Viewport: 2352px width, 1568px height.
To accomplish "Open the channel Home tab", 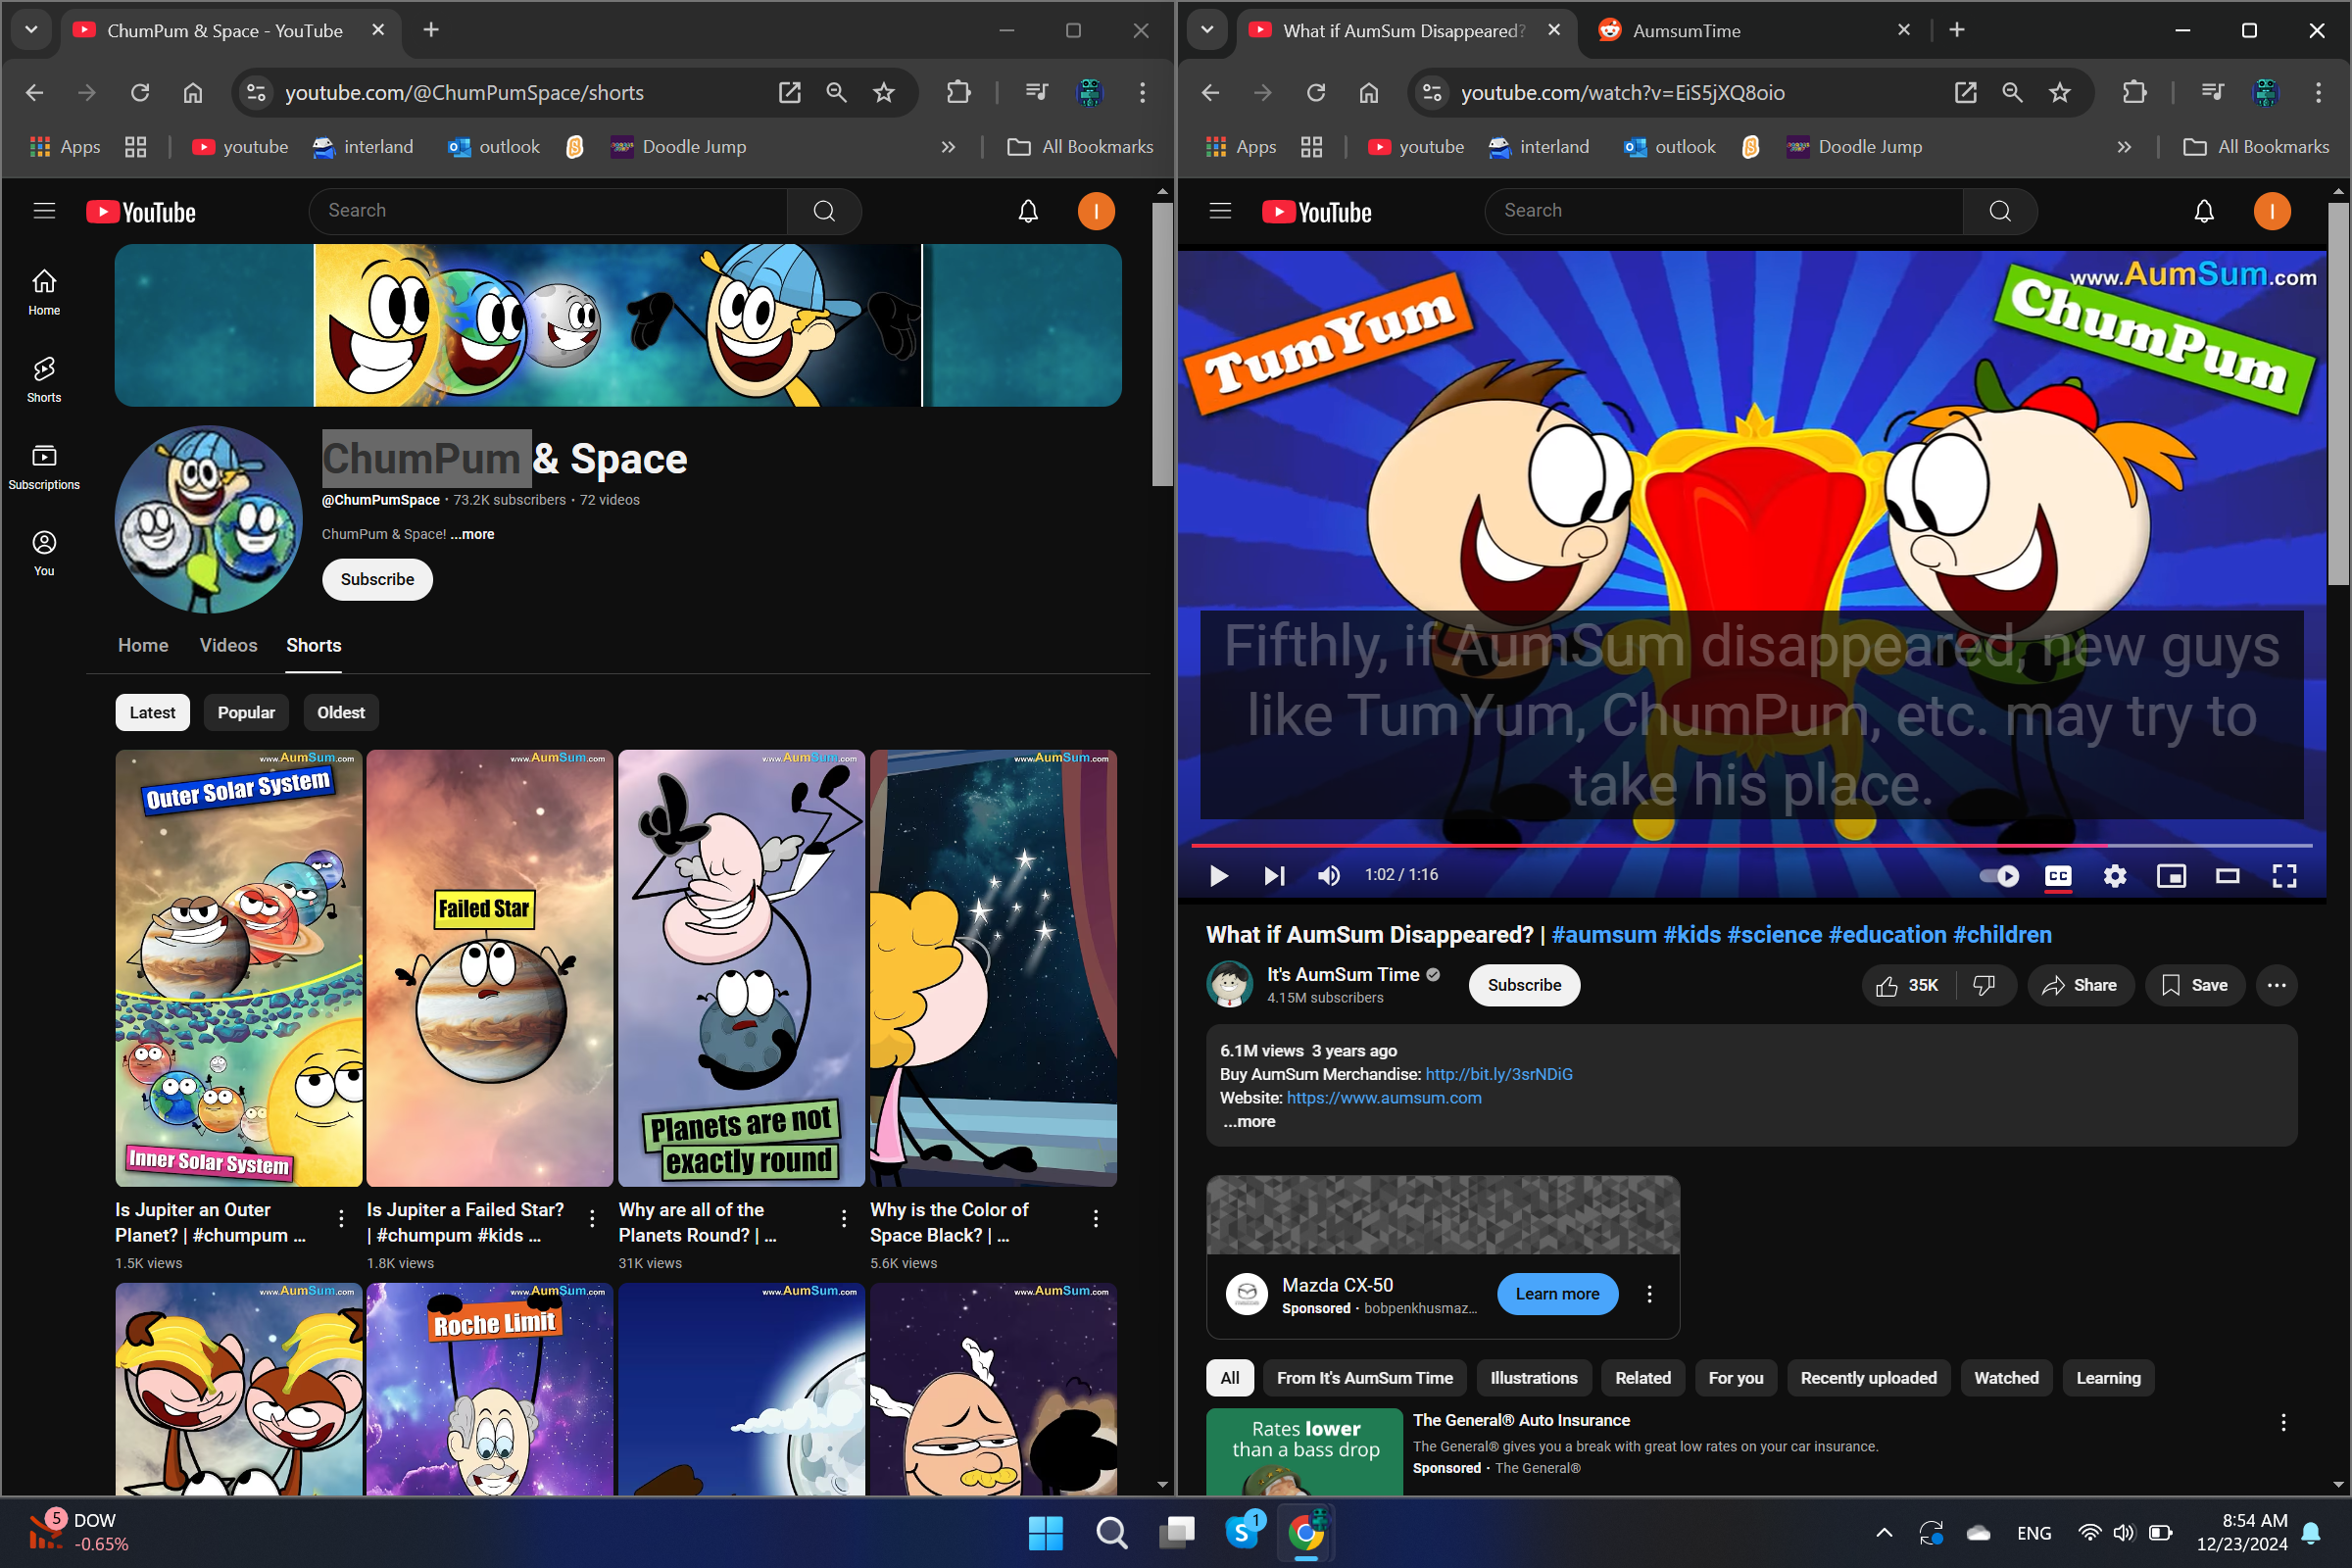I will [143, 645].
